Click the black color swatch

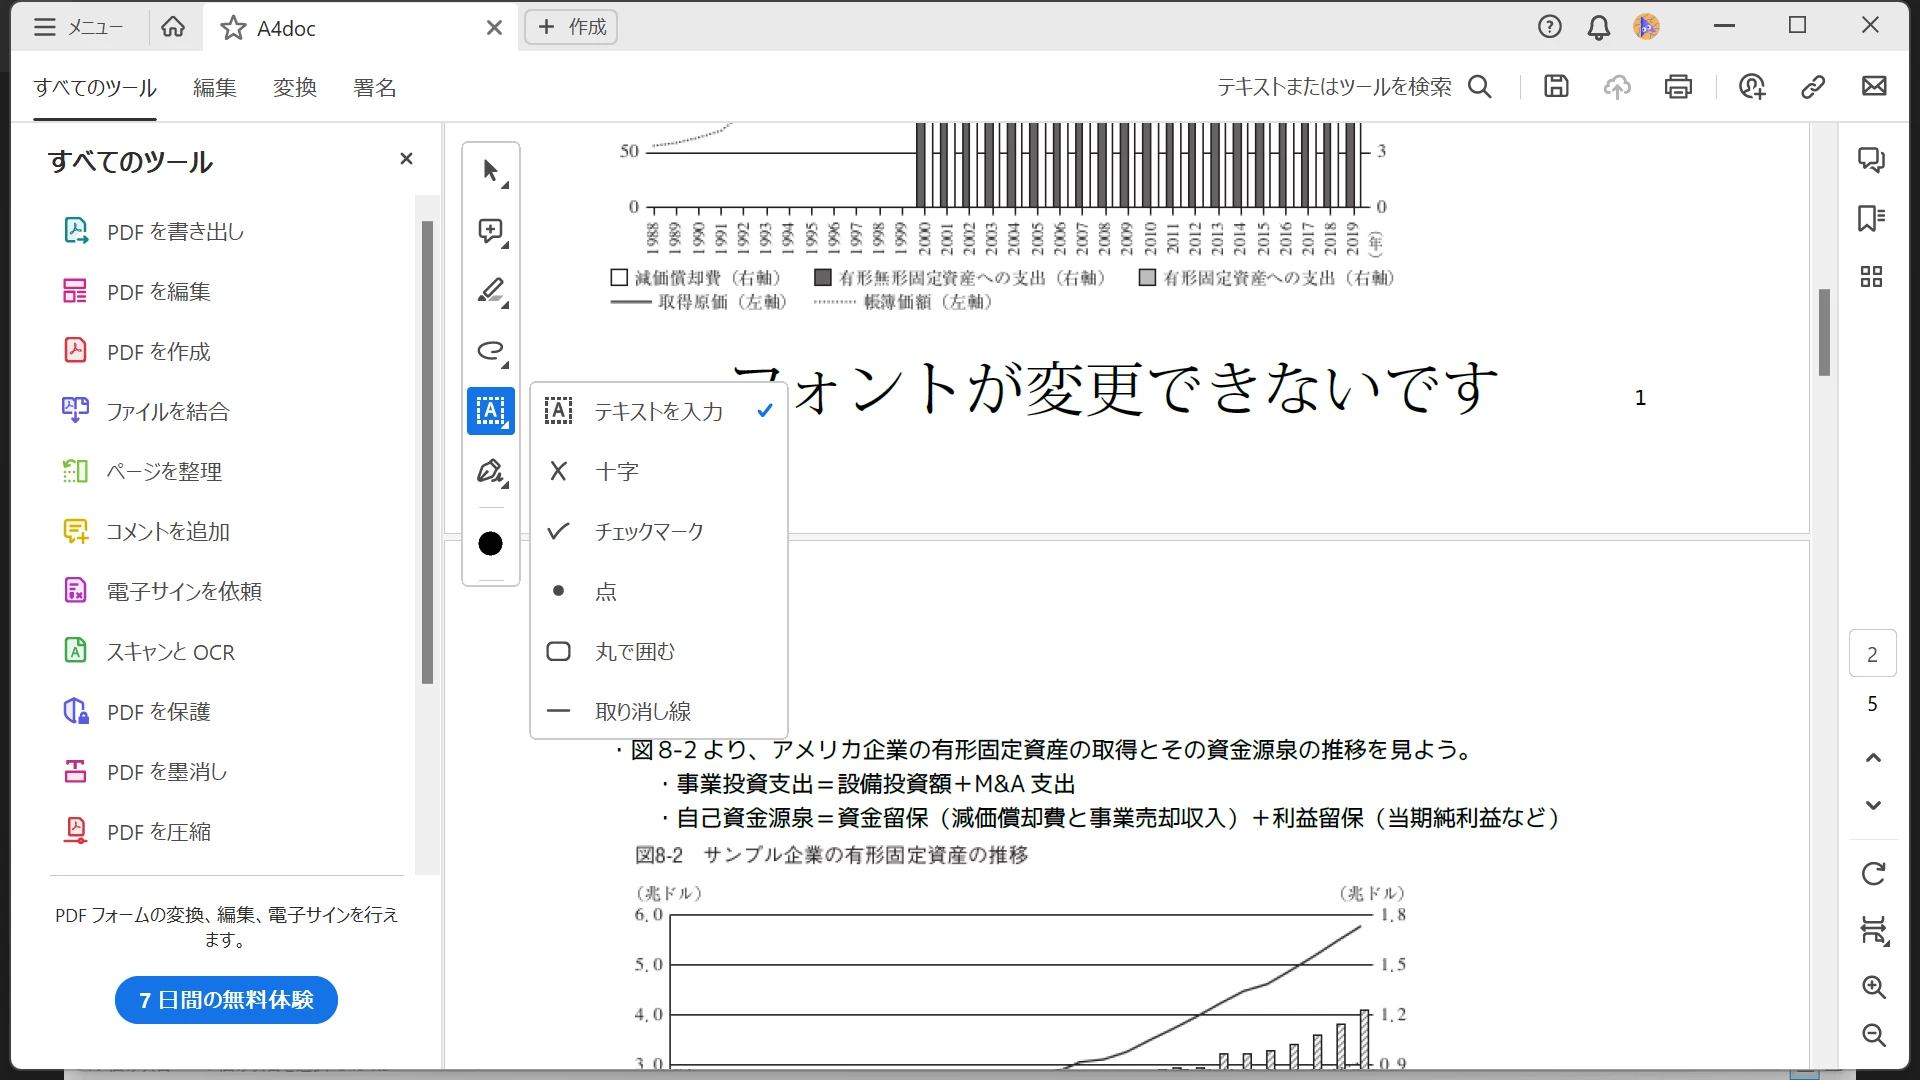coord(490,543)
